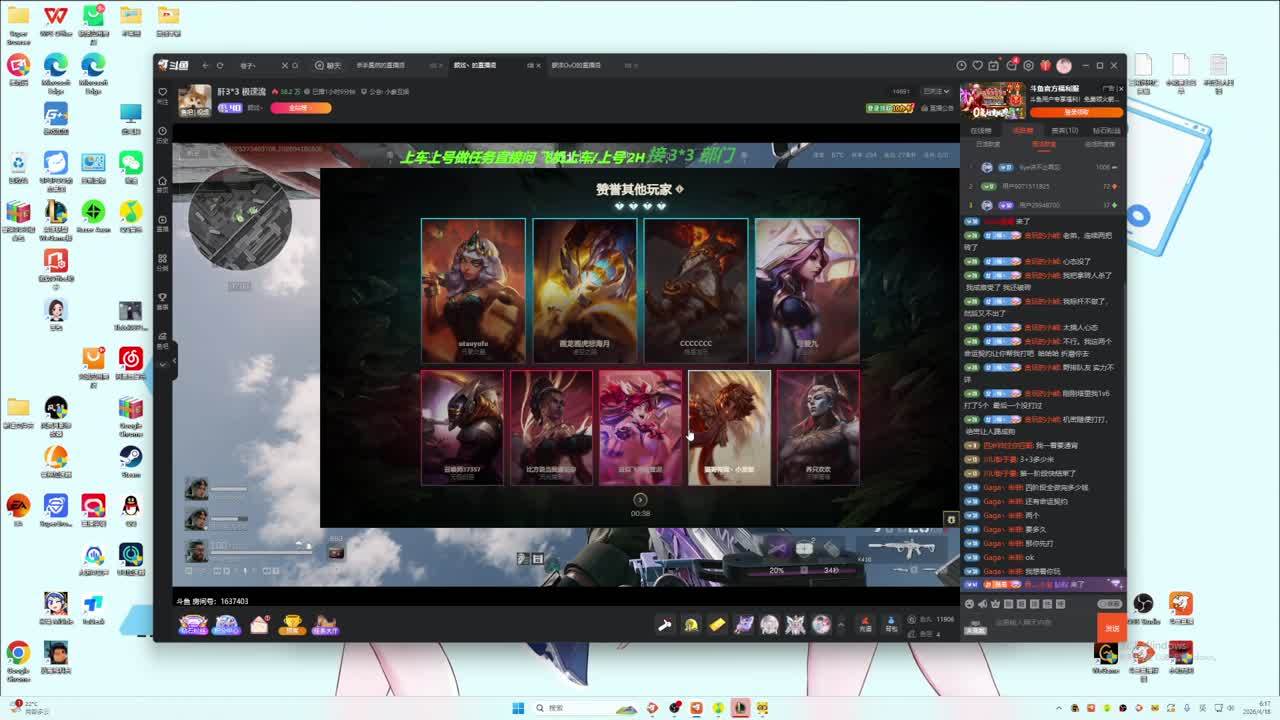1280x720 pixels.
Task: Open the Follow heart icon in left sidebar
Action: tap(162, 93)
